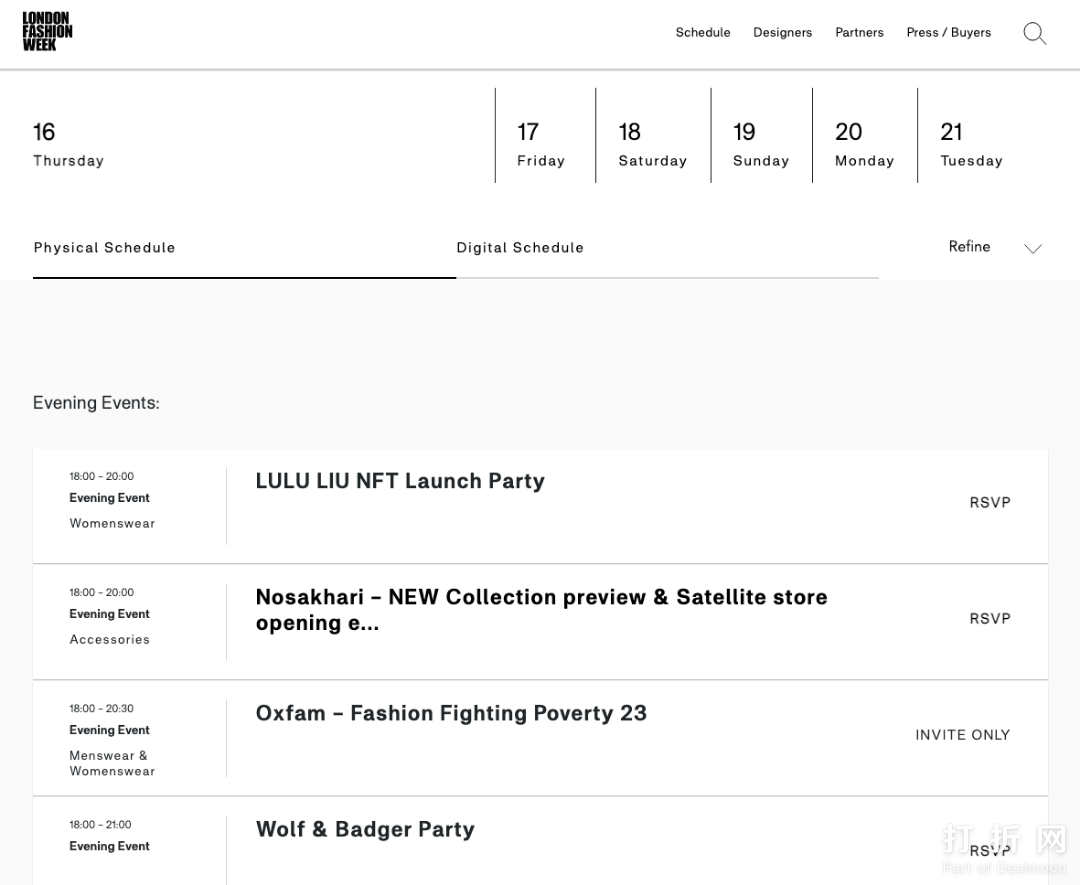Select the Physical Schedule tab
The height and width of the screenshot is (885, 1080).
point(104,248)
